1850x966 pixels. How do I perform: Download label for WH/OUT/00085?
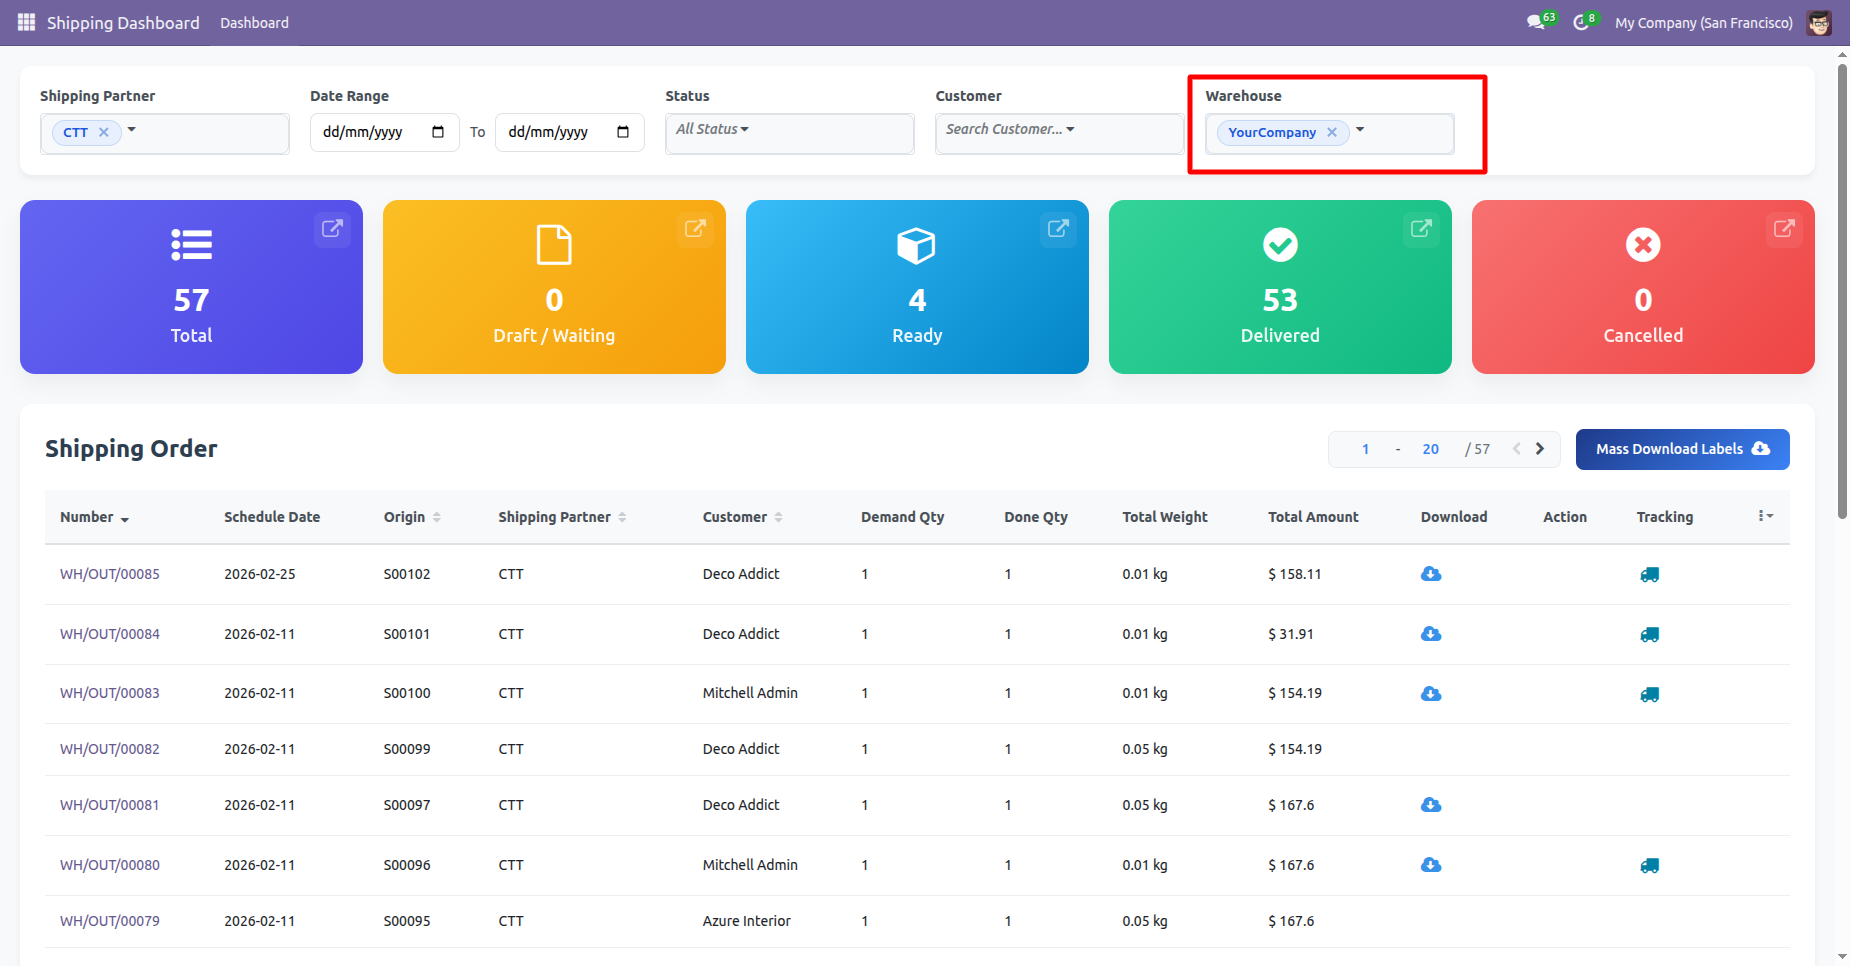tap(1431, 574)
